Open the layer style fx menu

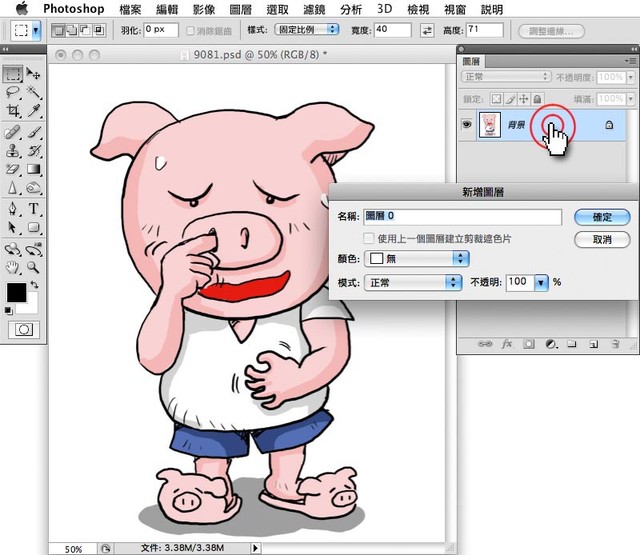507,344
